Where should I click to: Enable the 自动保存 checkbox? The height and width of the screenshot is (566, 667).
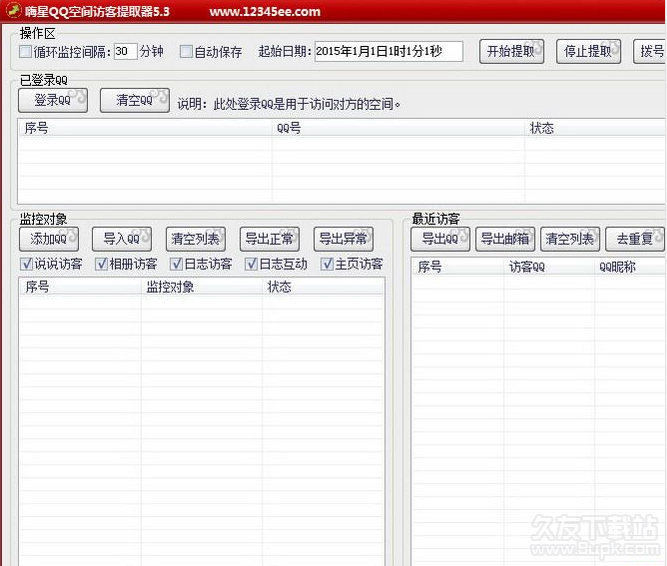(186, 52)
